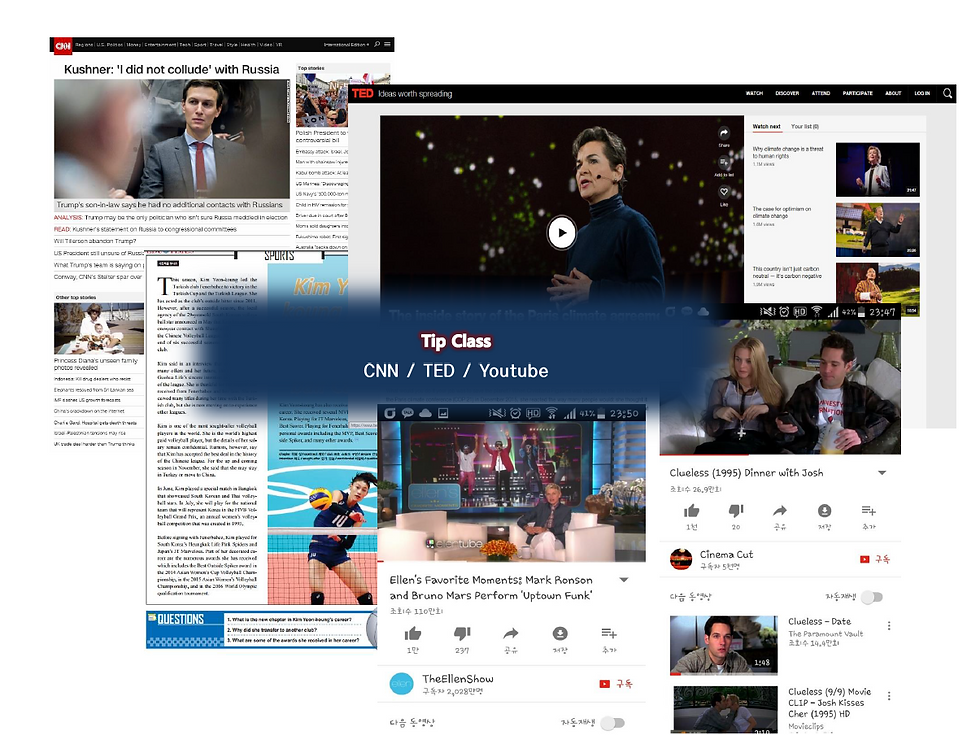The height and width of the screenshot is (735, 980).
Task: Tap Wi-Fi icon in 23:47 phone status bar
Action: [817, 311]
